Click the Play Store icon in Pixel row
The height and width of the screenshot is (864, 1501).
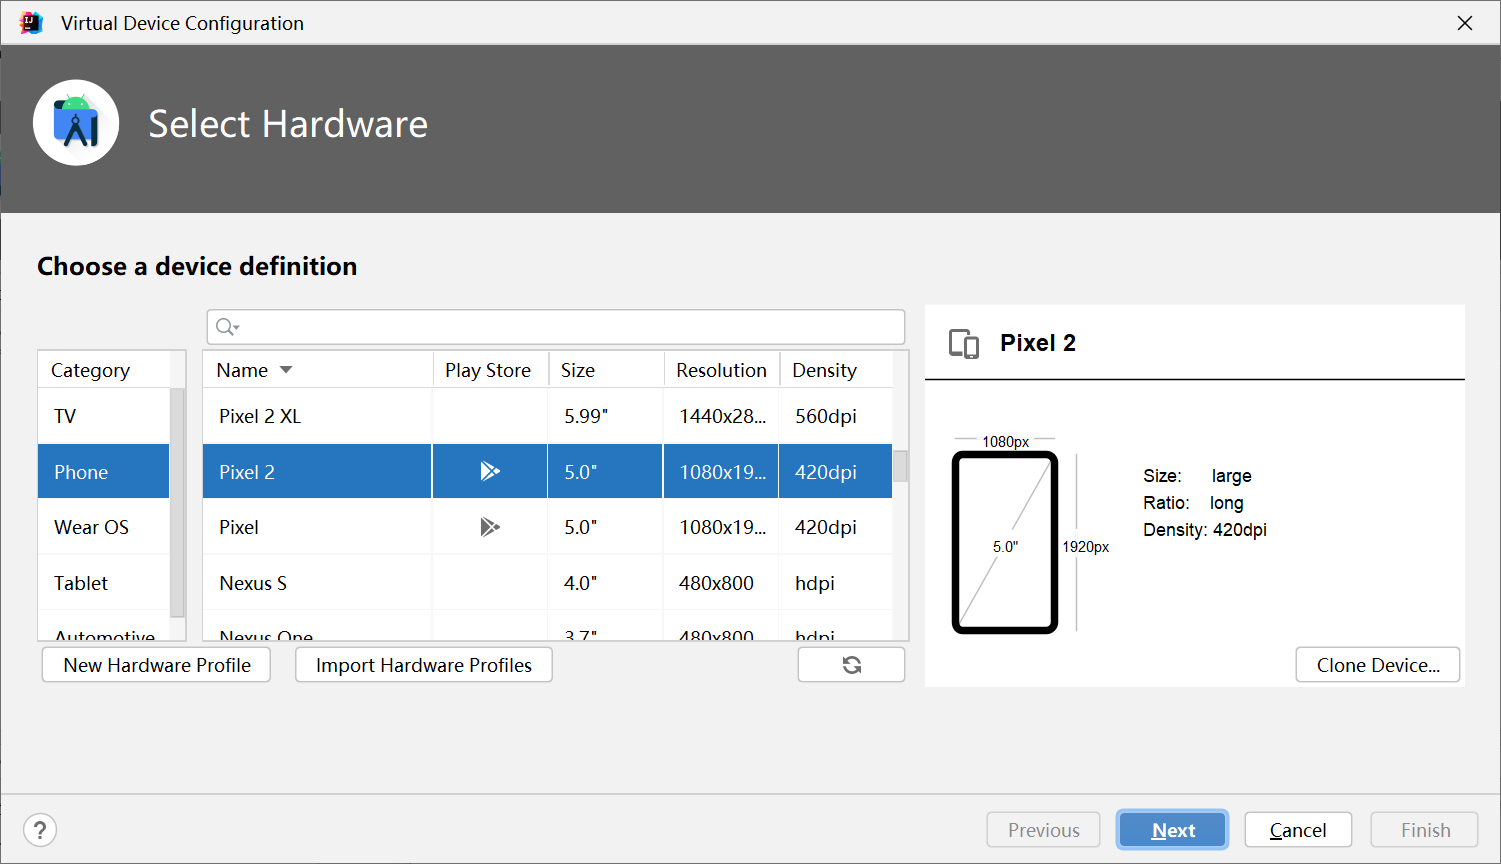click(x=490, y=527)
